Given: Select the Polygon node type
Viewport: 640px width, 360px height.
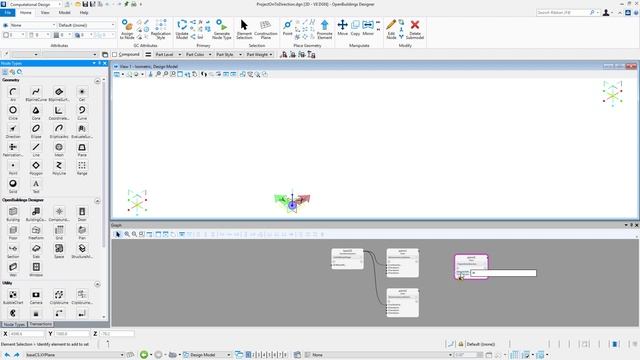Looking at the screenshot, I should 36,167.
